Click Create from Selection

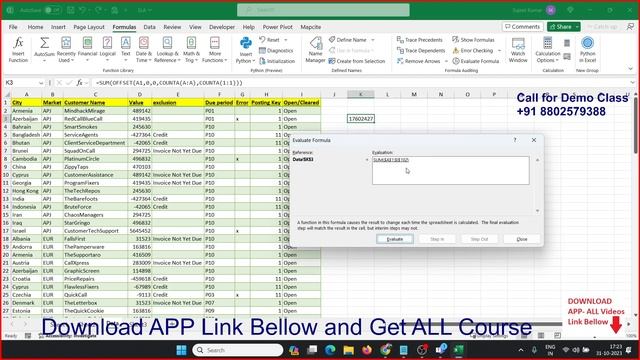[357, 61]
